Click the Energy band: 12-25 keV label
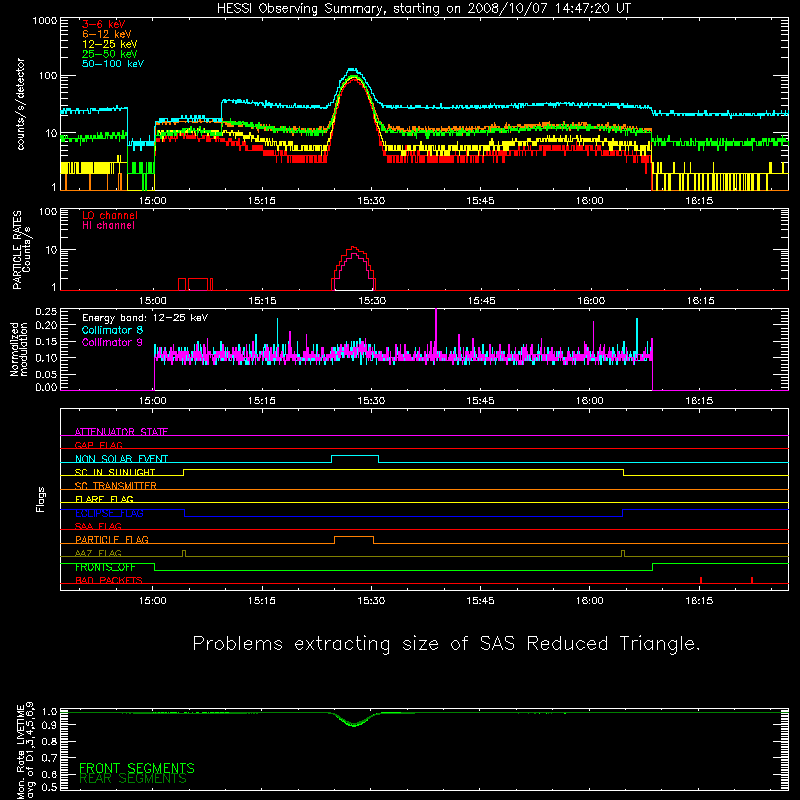 (145, 318)
